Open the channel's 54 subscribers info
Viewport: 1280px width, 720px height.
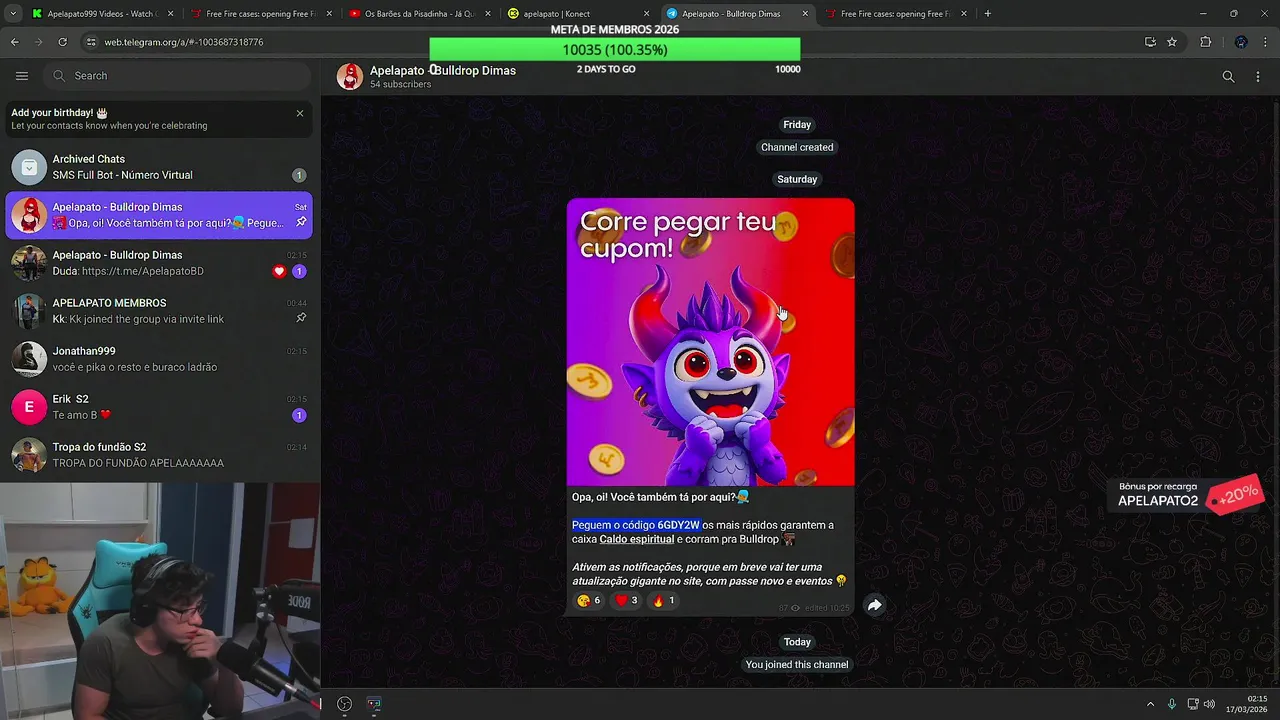coord(400,85)
